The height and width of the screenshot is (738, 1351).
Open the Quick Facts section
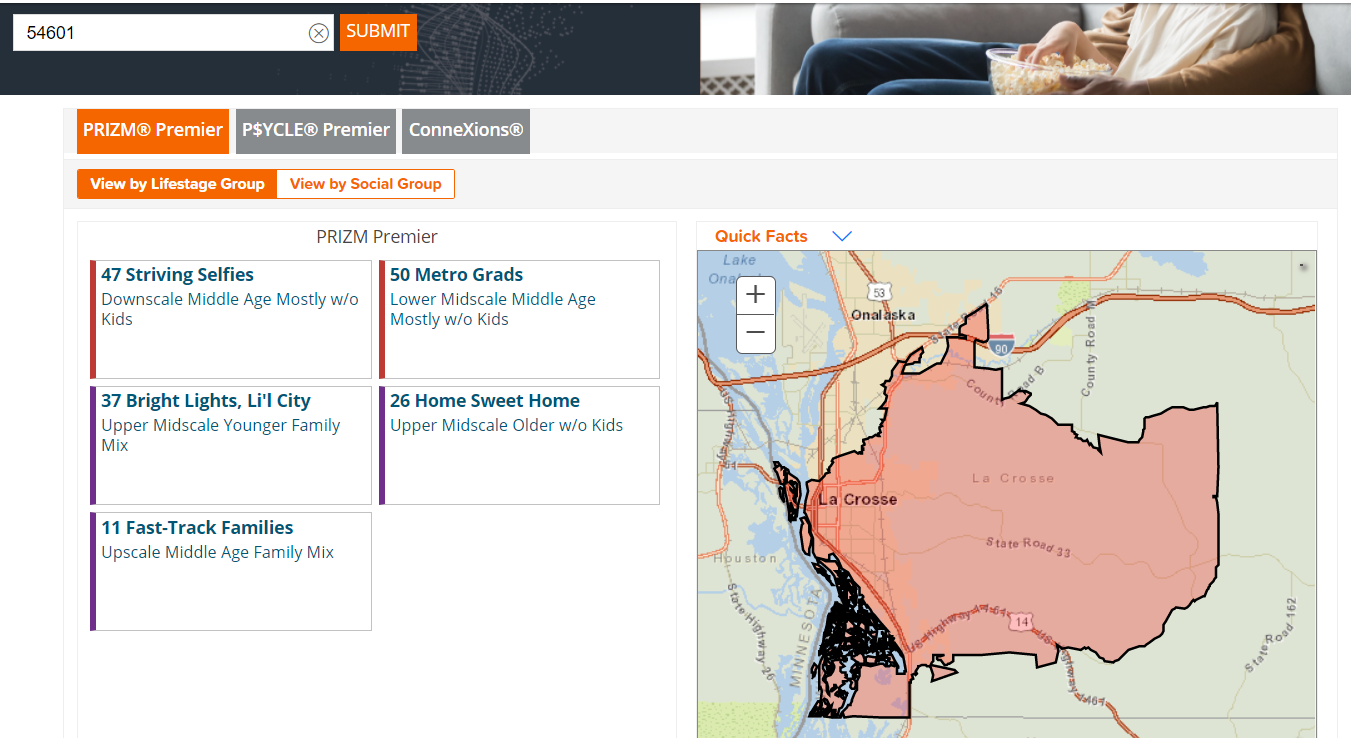[x=761, y=236]
